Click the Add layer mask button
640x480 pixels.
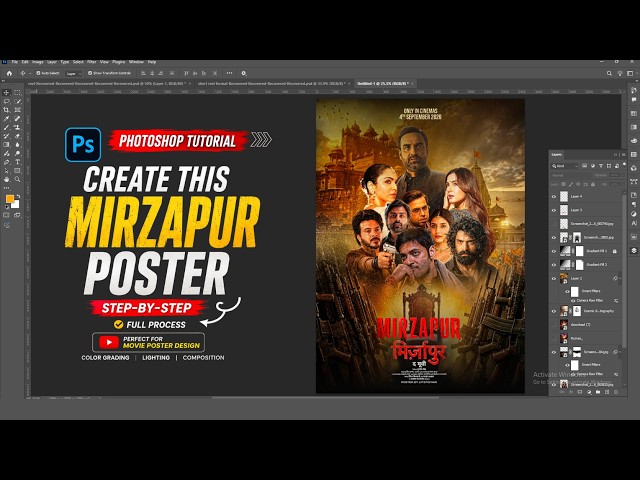tap(580, 392)
